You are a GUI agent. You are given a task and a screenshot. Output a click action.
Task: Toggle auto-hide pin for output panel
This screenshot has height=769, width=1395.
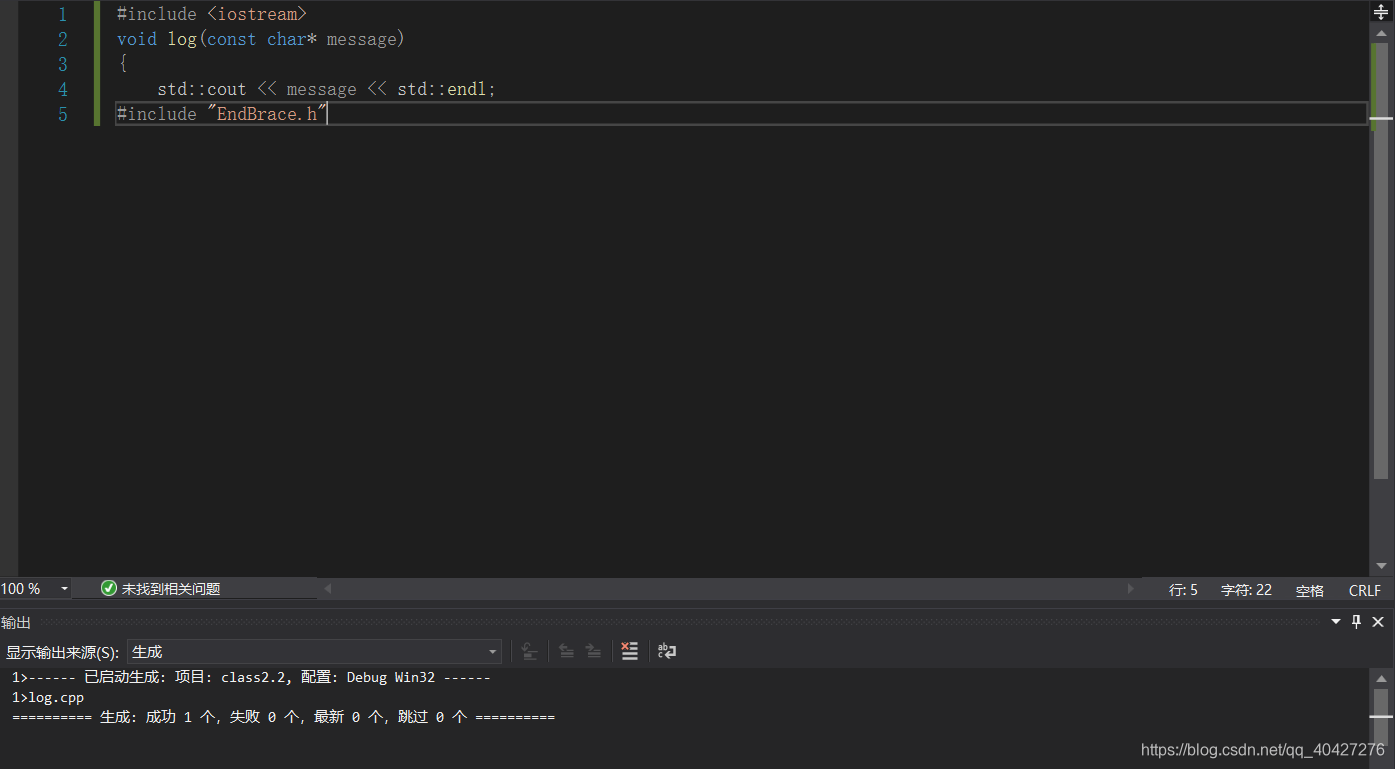pos(1357,622)
